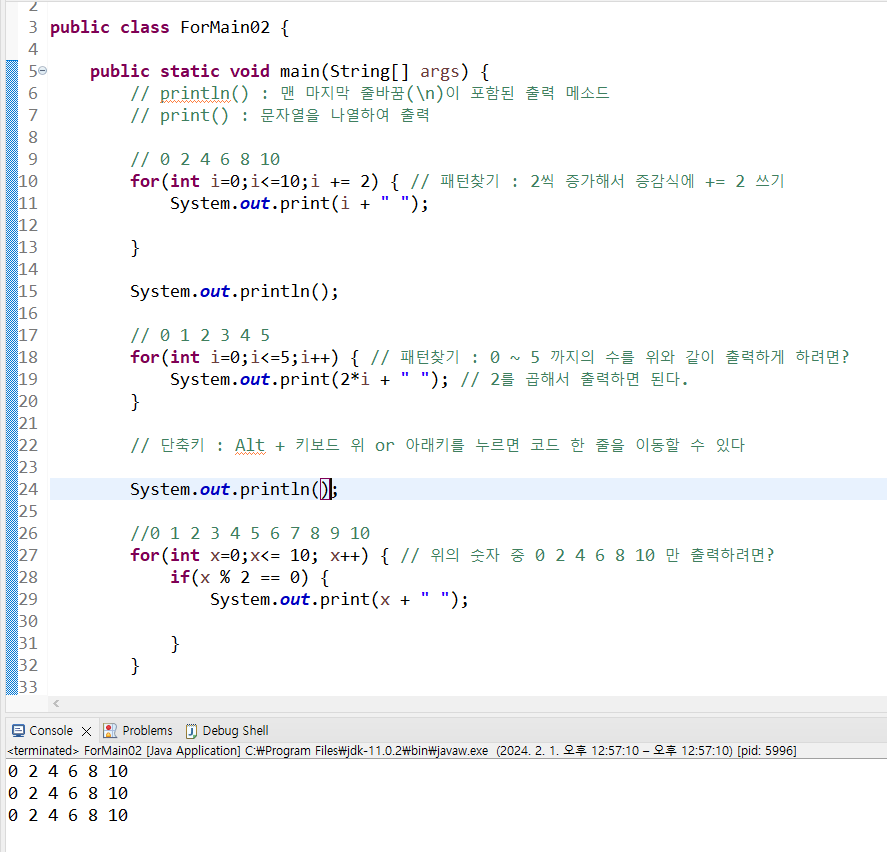Click the horizontal scrollbar left arrow

click(56, 703)
